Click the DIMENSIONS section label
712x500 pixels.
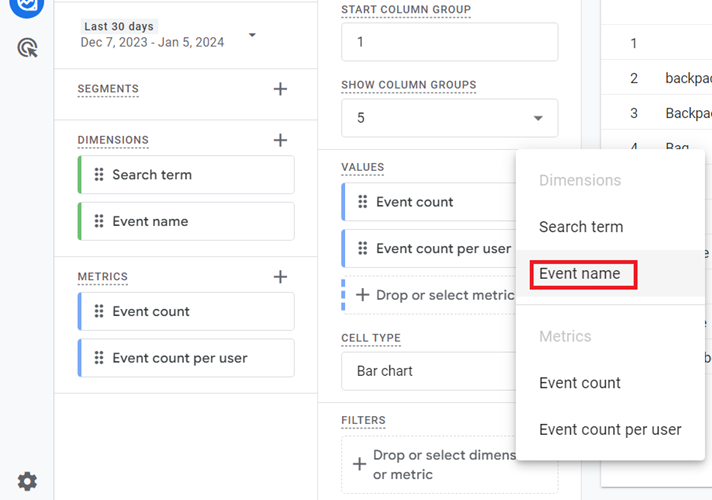(x=113, y=140)
